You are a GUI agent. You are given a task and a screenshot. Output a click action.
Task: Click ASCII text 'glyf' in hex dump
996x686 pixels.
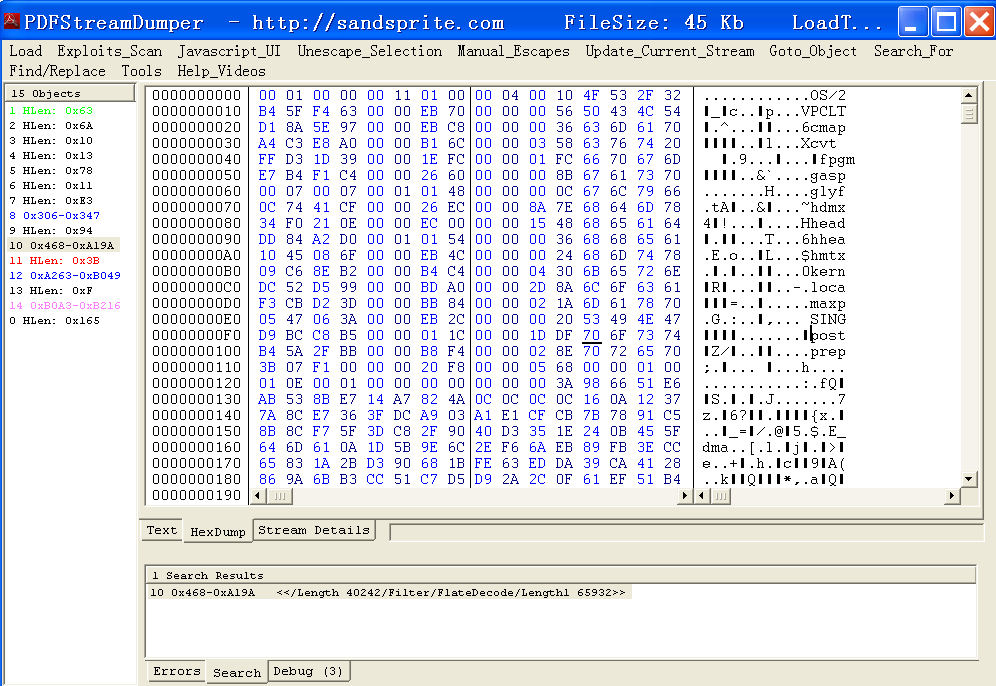click(x=828, y=191)
